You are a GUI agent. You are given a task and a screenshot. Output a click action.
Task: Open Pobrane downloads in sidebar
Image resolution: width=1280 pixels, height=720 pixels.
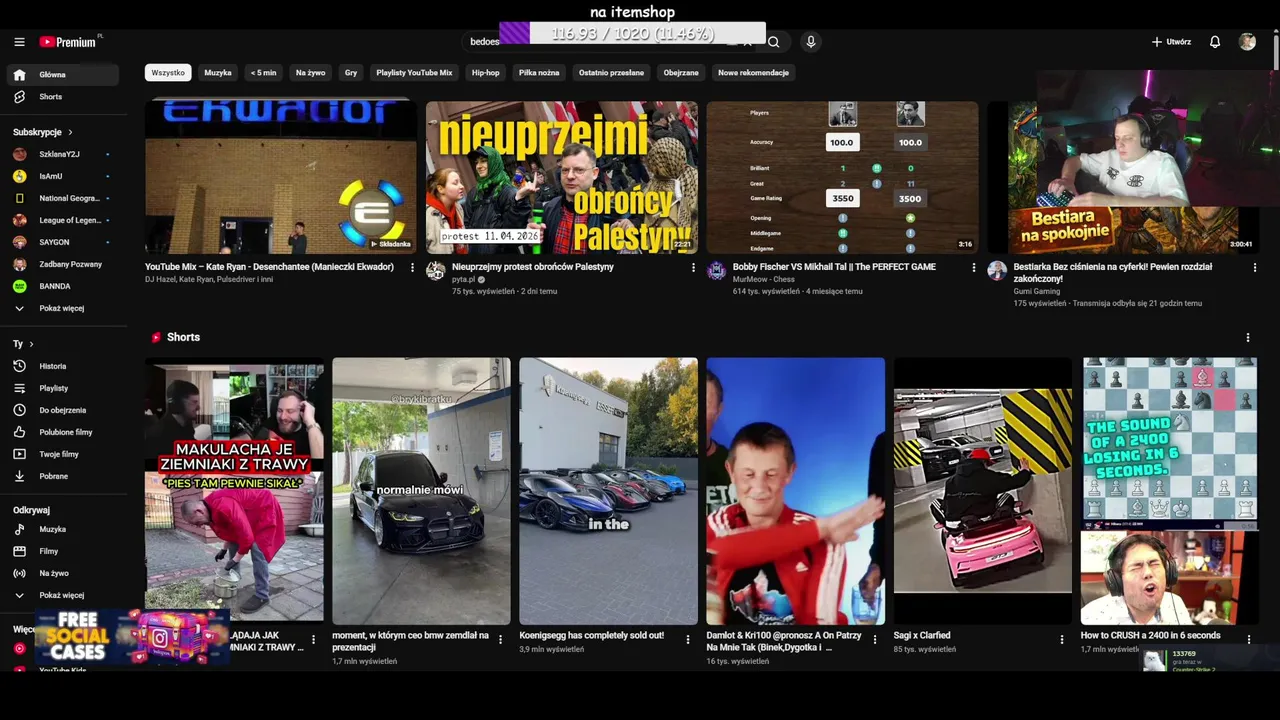coord(63,476)
